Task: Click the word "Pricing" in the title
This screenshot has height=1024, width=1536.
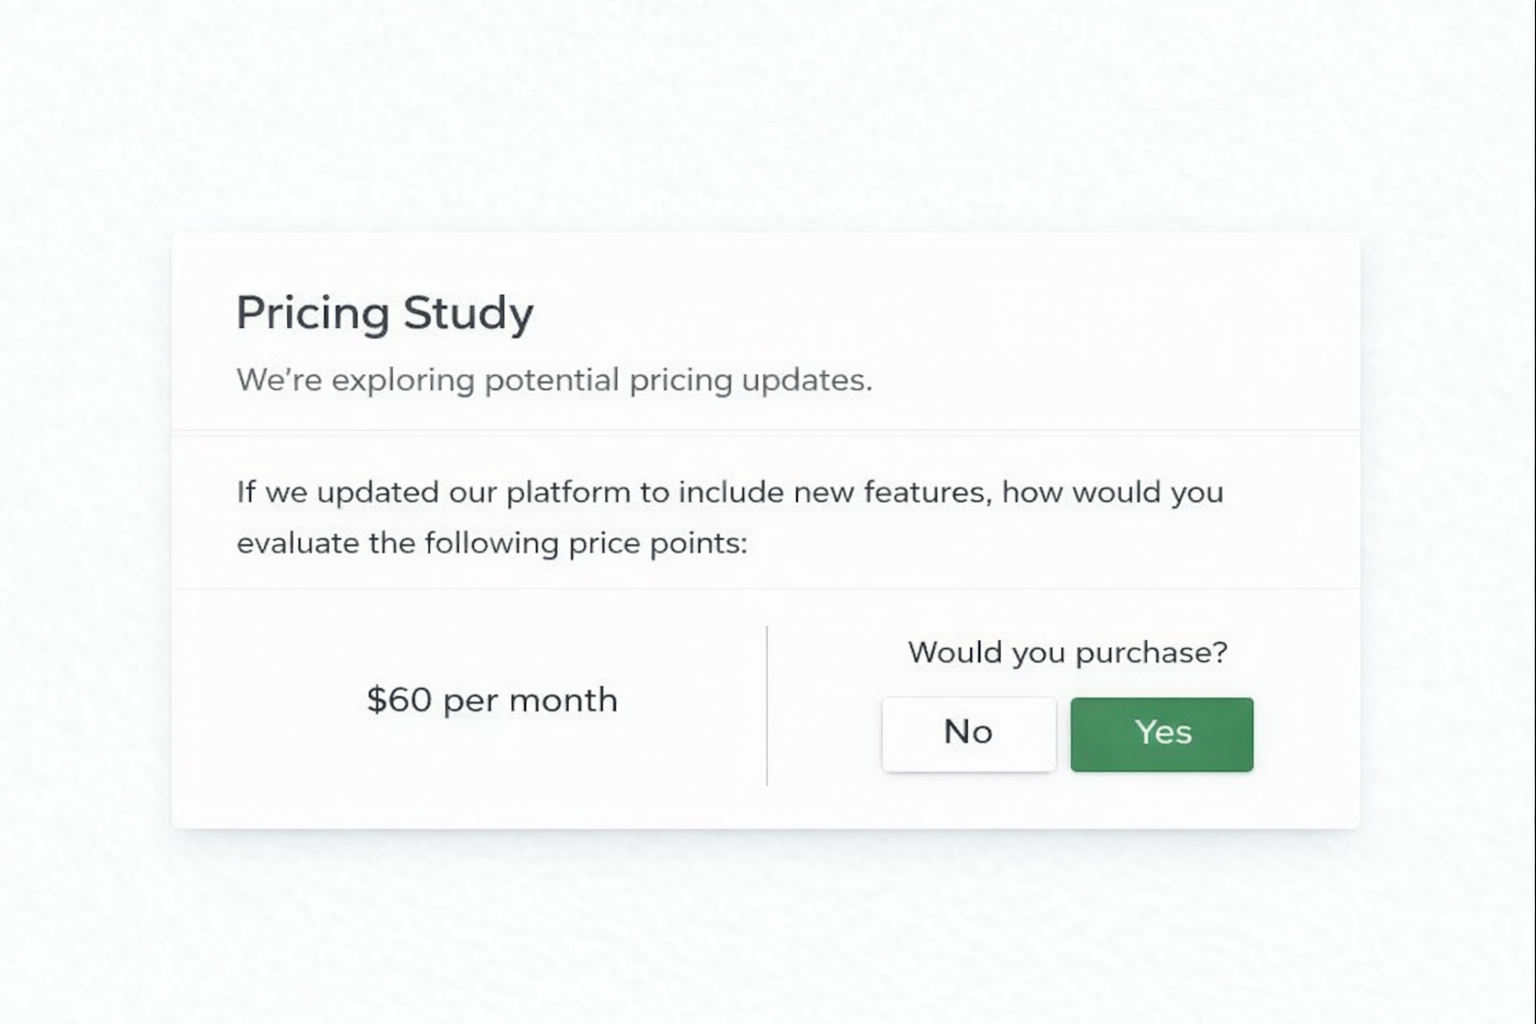Action: click(x=313, y=313)
